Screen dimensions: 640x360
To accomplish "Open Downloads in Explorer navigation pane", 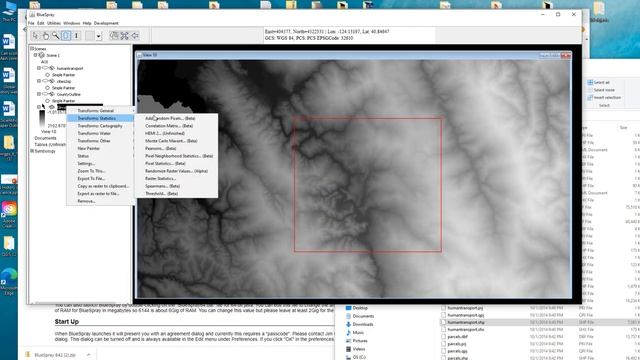I will click(x=359, y=324).
